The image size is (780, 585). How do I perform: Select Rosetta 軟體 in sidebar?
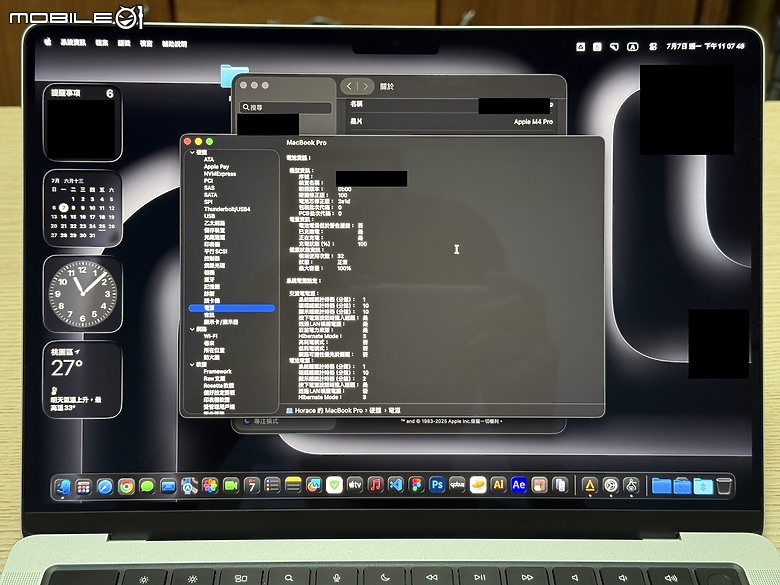click(218, 386)
